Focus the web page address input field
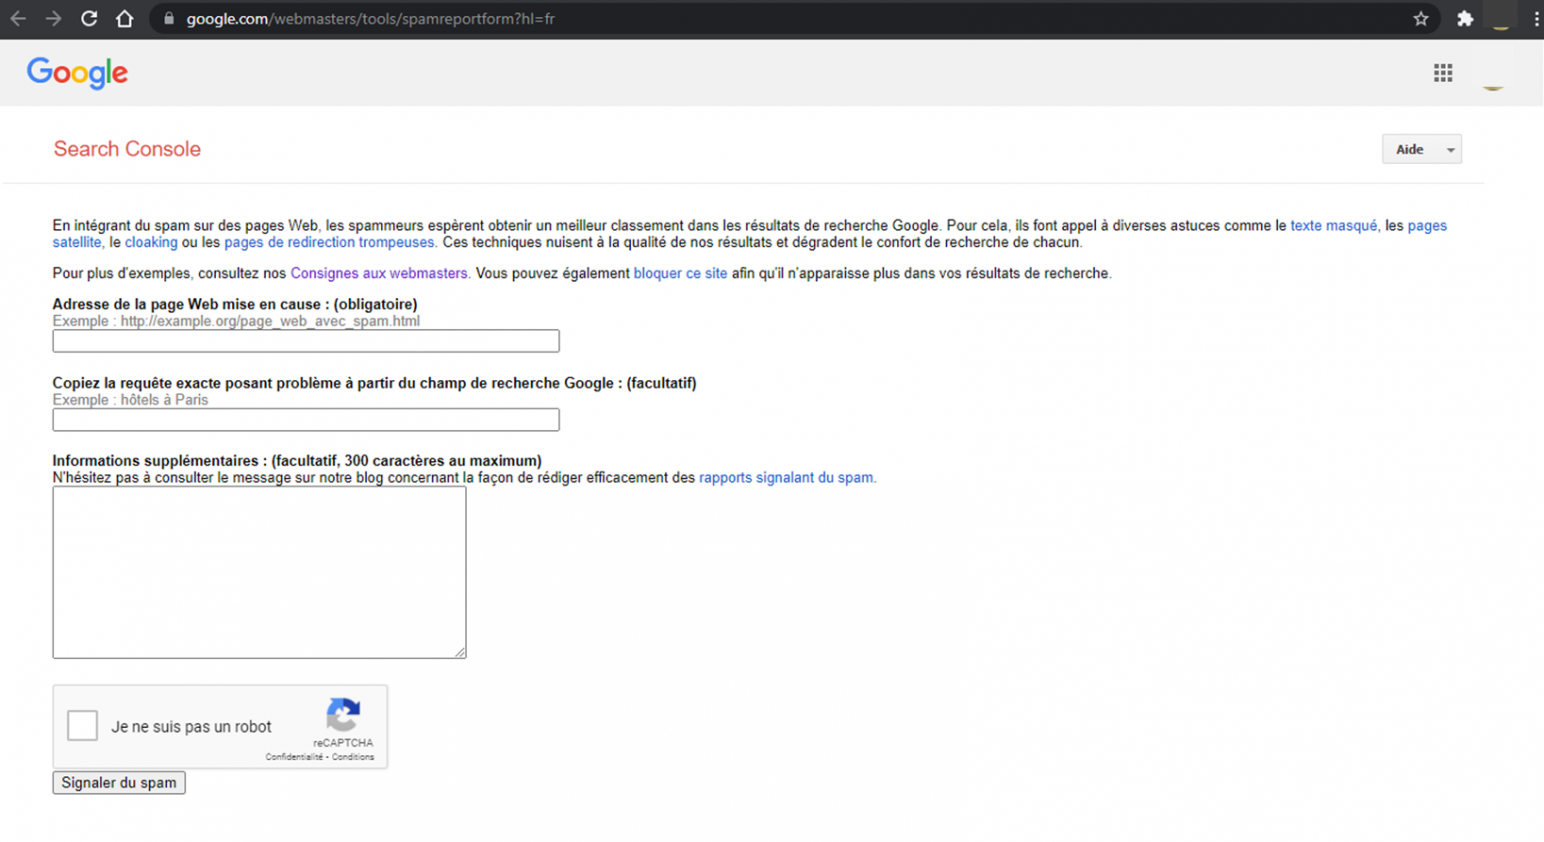This screenshot has width=1544, height=842. 306,341
